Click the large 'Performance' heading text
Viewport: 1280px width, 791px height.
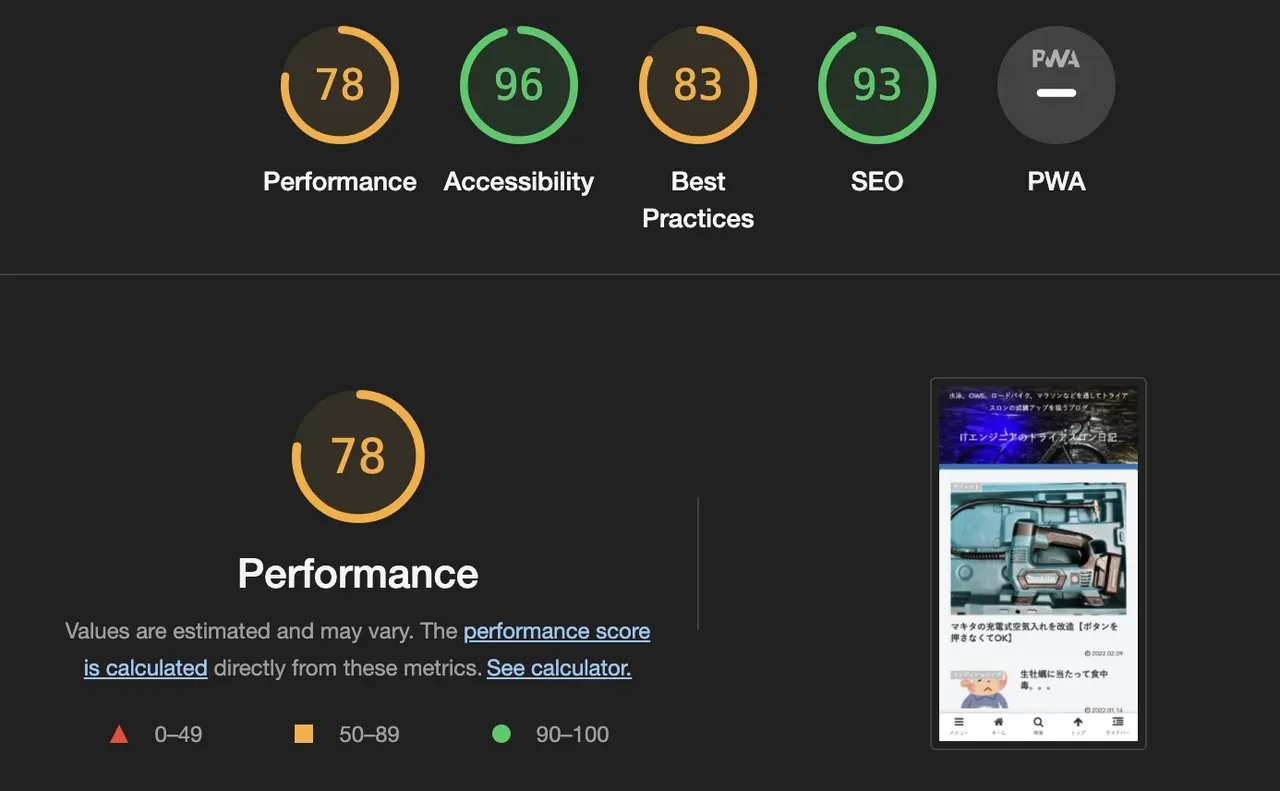pos(358,574)
